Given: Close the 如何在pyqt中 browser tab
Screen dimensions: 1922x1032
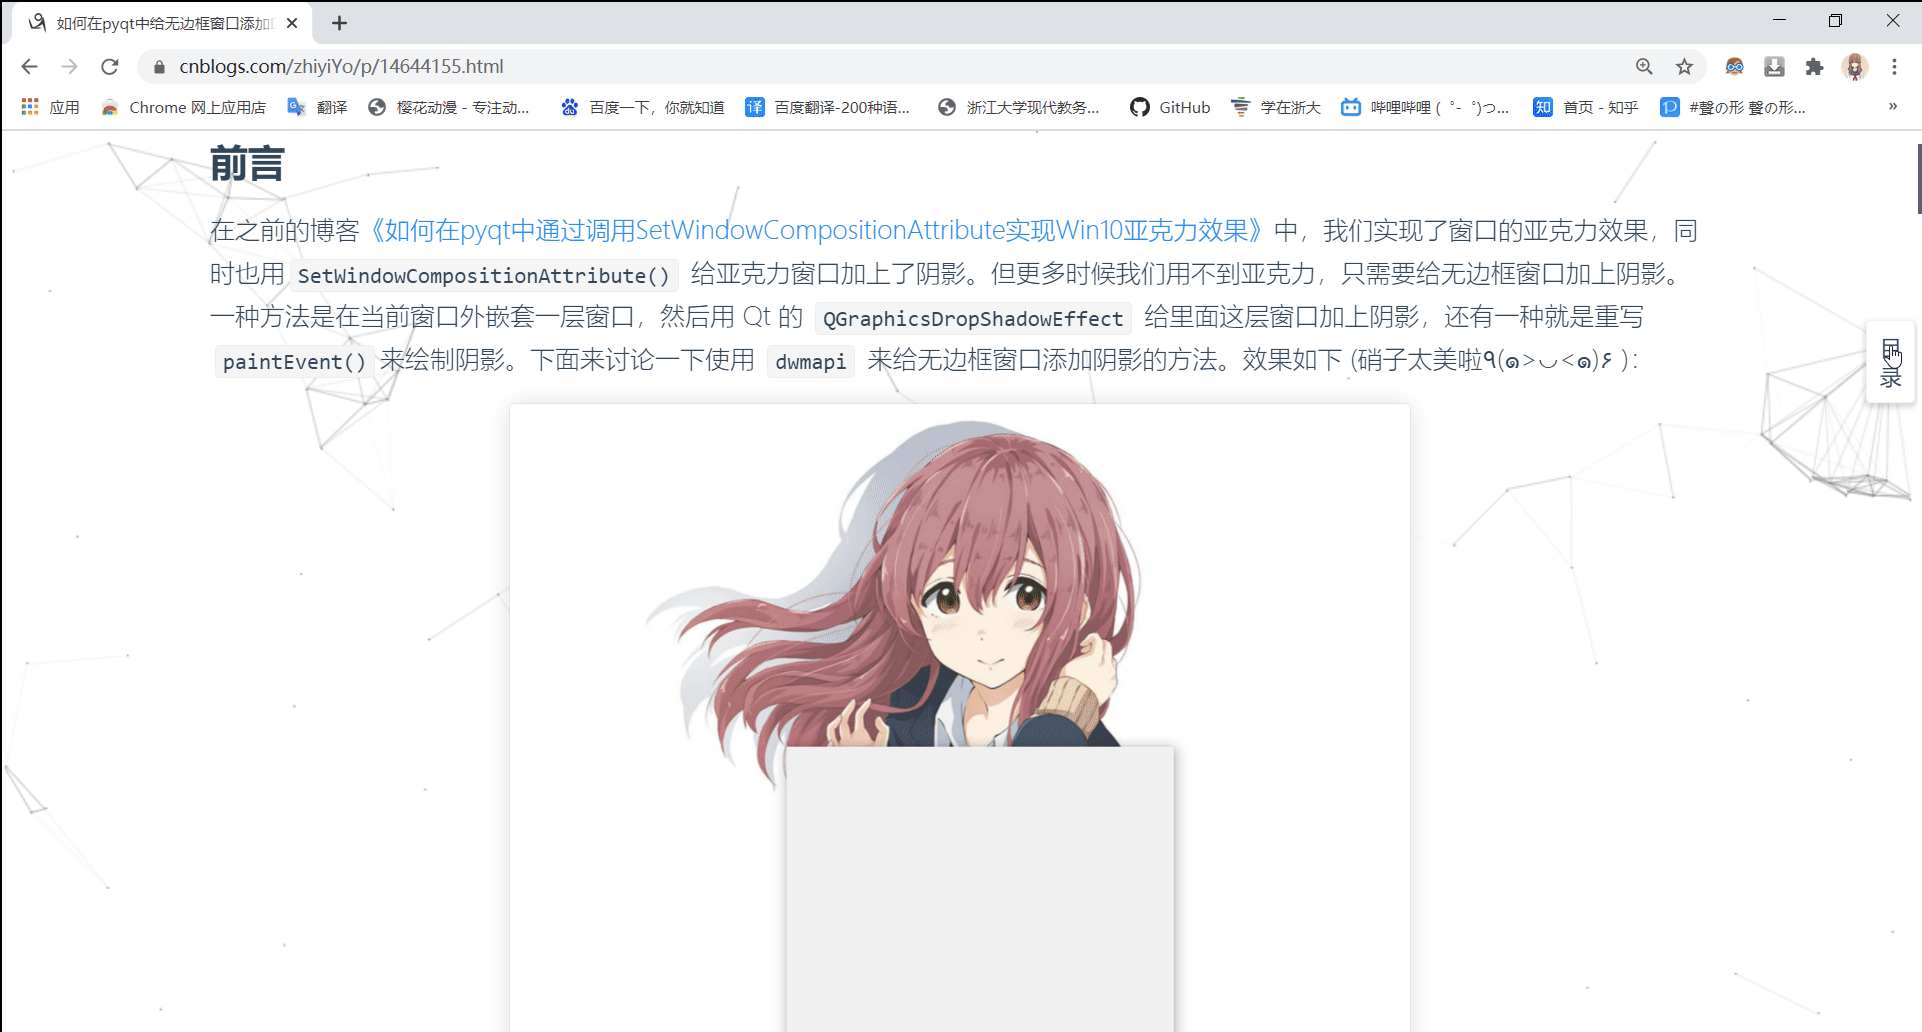Looking at the screenshot, I should click(x=292, y=23).
